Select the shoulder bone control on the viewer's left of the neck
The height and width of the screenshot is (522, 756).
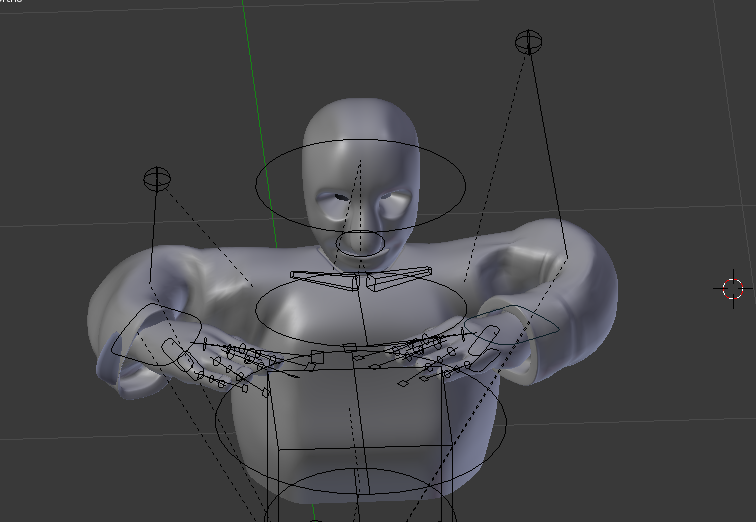tap(324, 281)
